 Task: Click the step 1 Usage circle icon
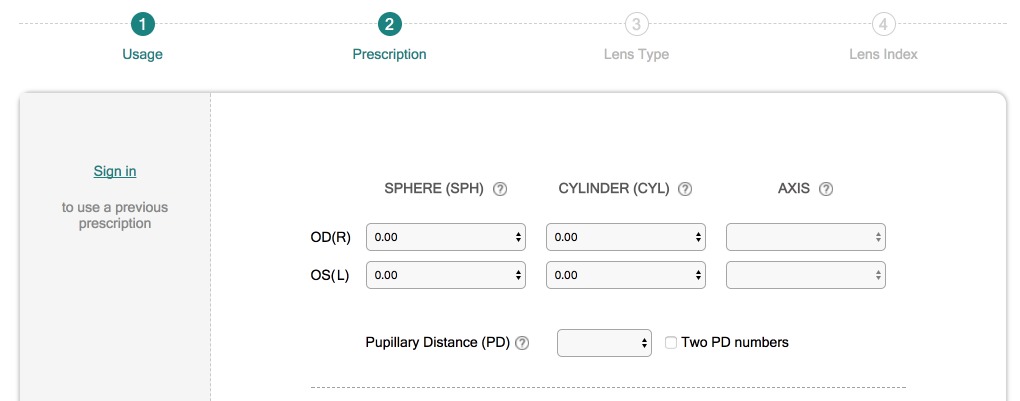click(x=143, y=24)
